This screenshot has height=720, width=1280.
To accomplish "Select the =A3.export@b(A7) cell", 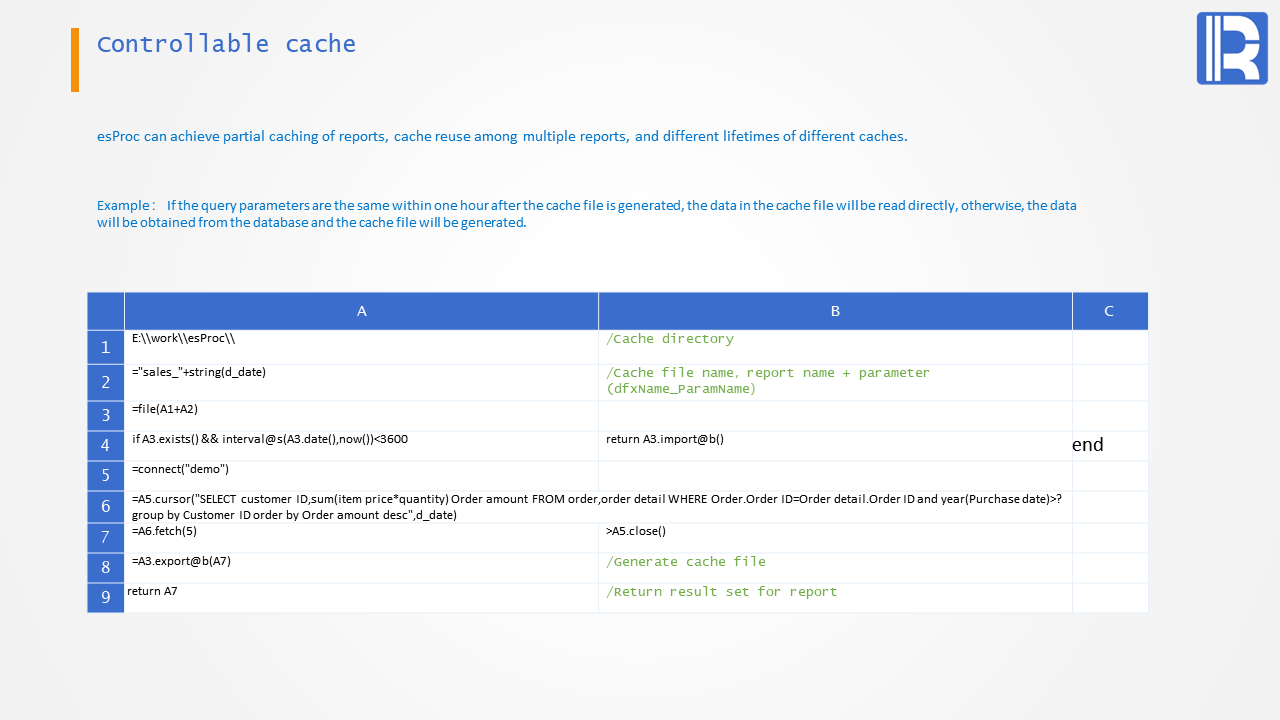I will (x=361, y=568).
